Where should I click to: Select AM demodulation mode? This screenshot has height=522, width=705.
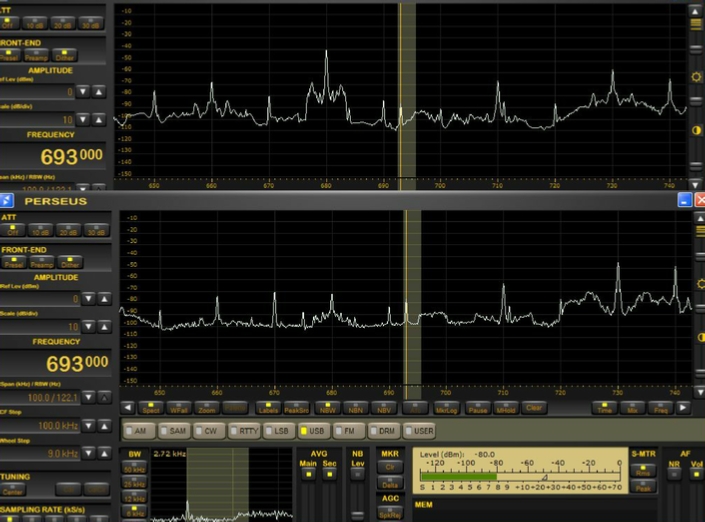click(136, 430)
